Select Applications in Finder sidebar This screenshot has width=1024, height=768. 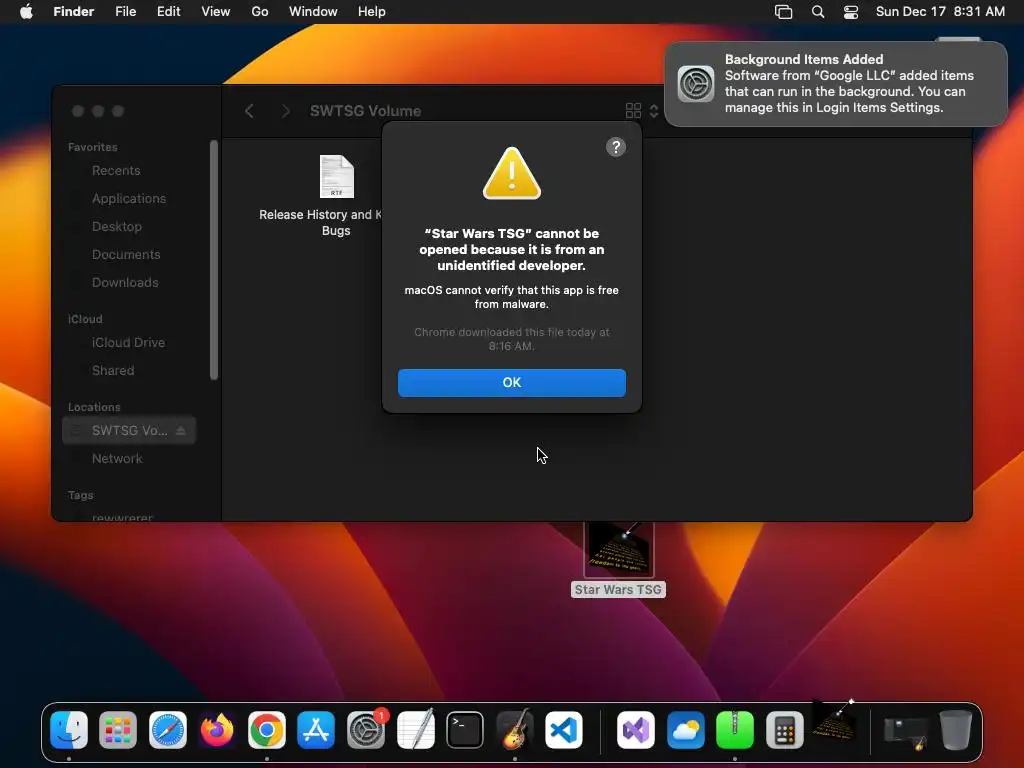coord(129,199)
